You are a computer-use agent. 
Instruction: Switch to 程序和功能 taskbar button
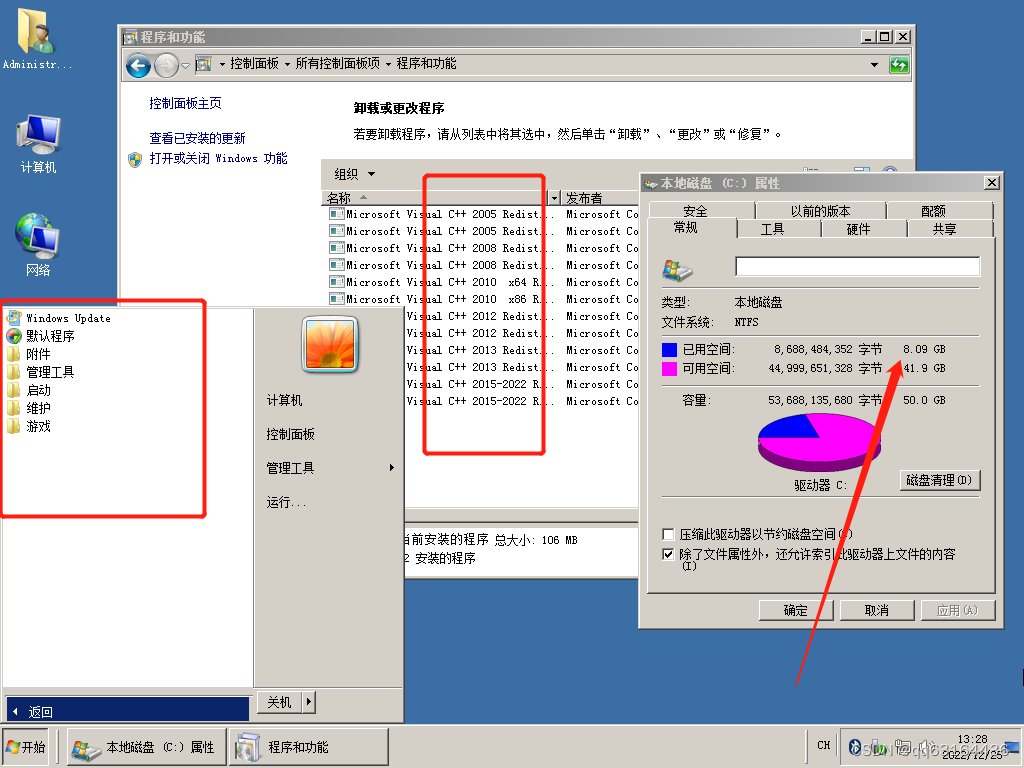[x=309, y=747]
